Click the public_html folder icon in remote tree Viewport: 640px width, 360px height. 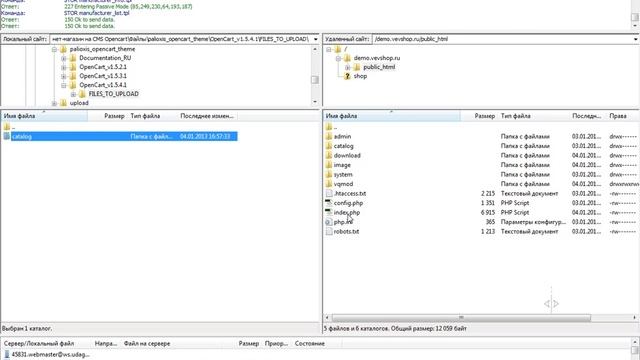tap(357, 67)
